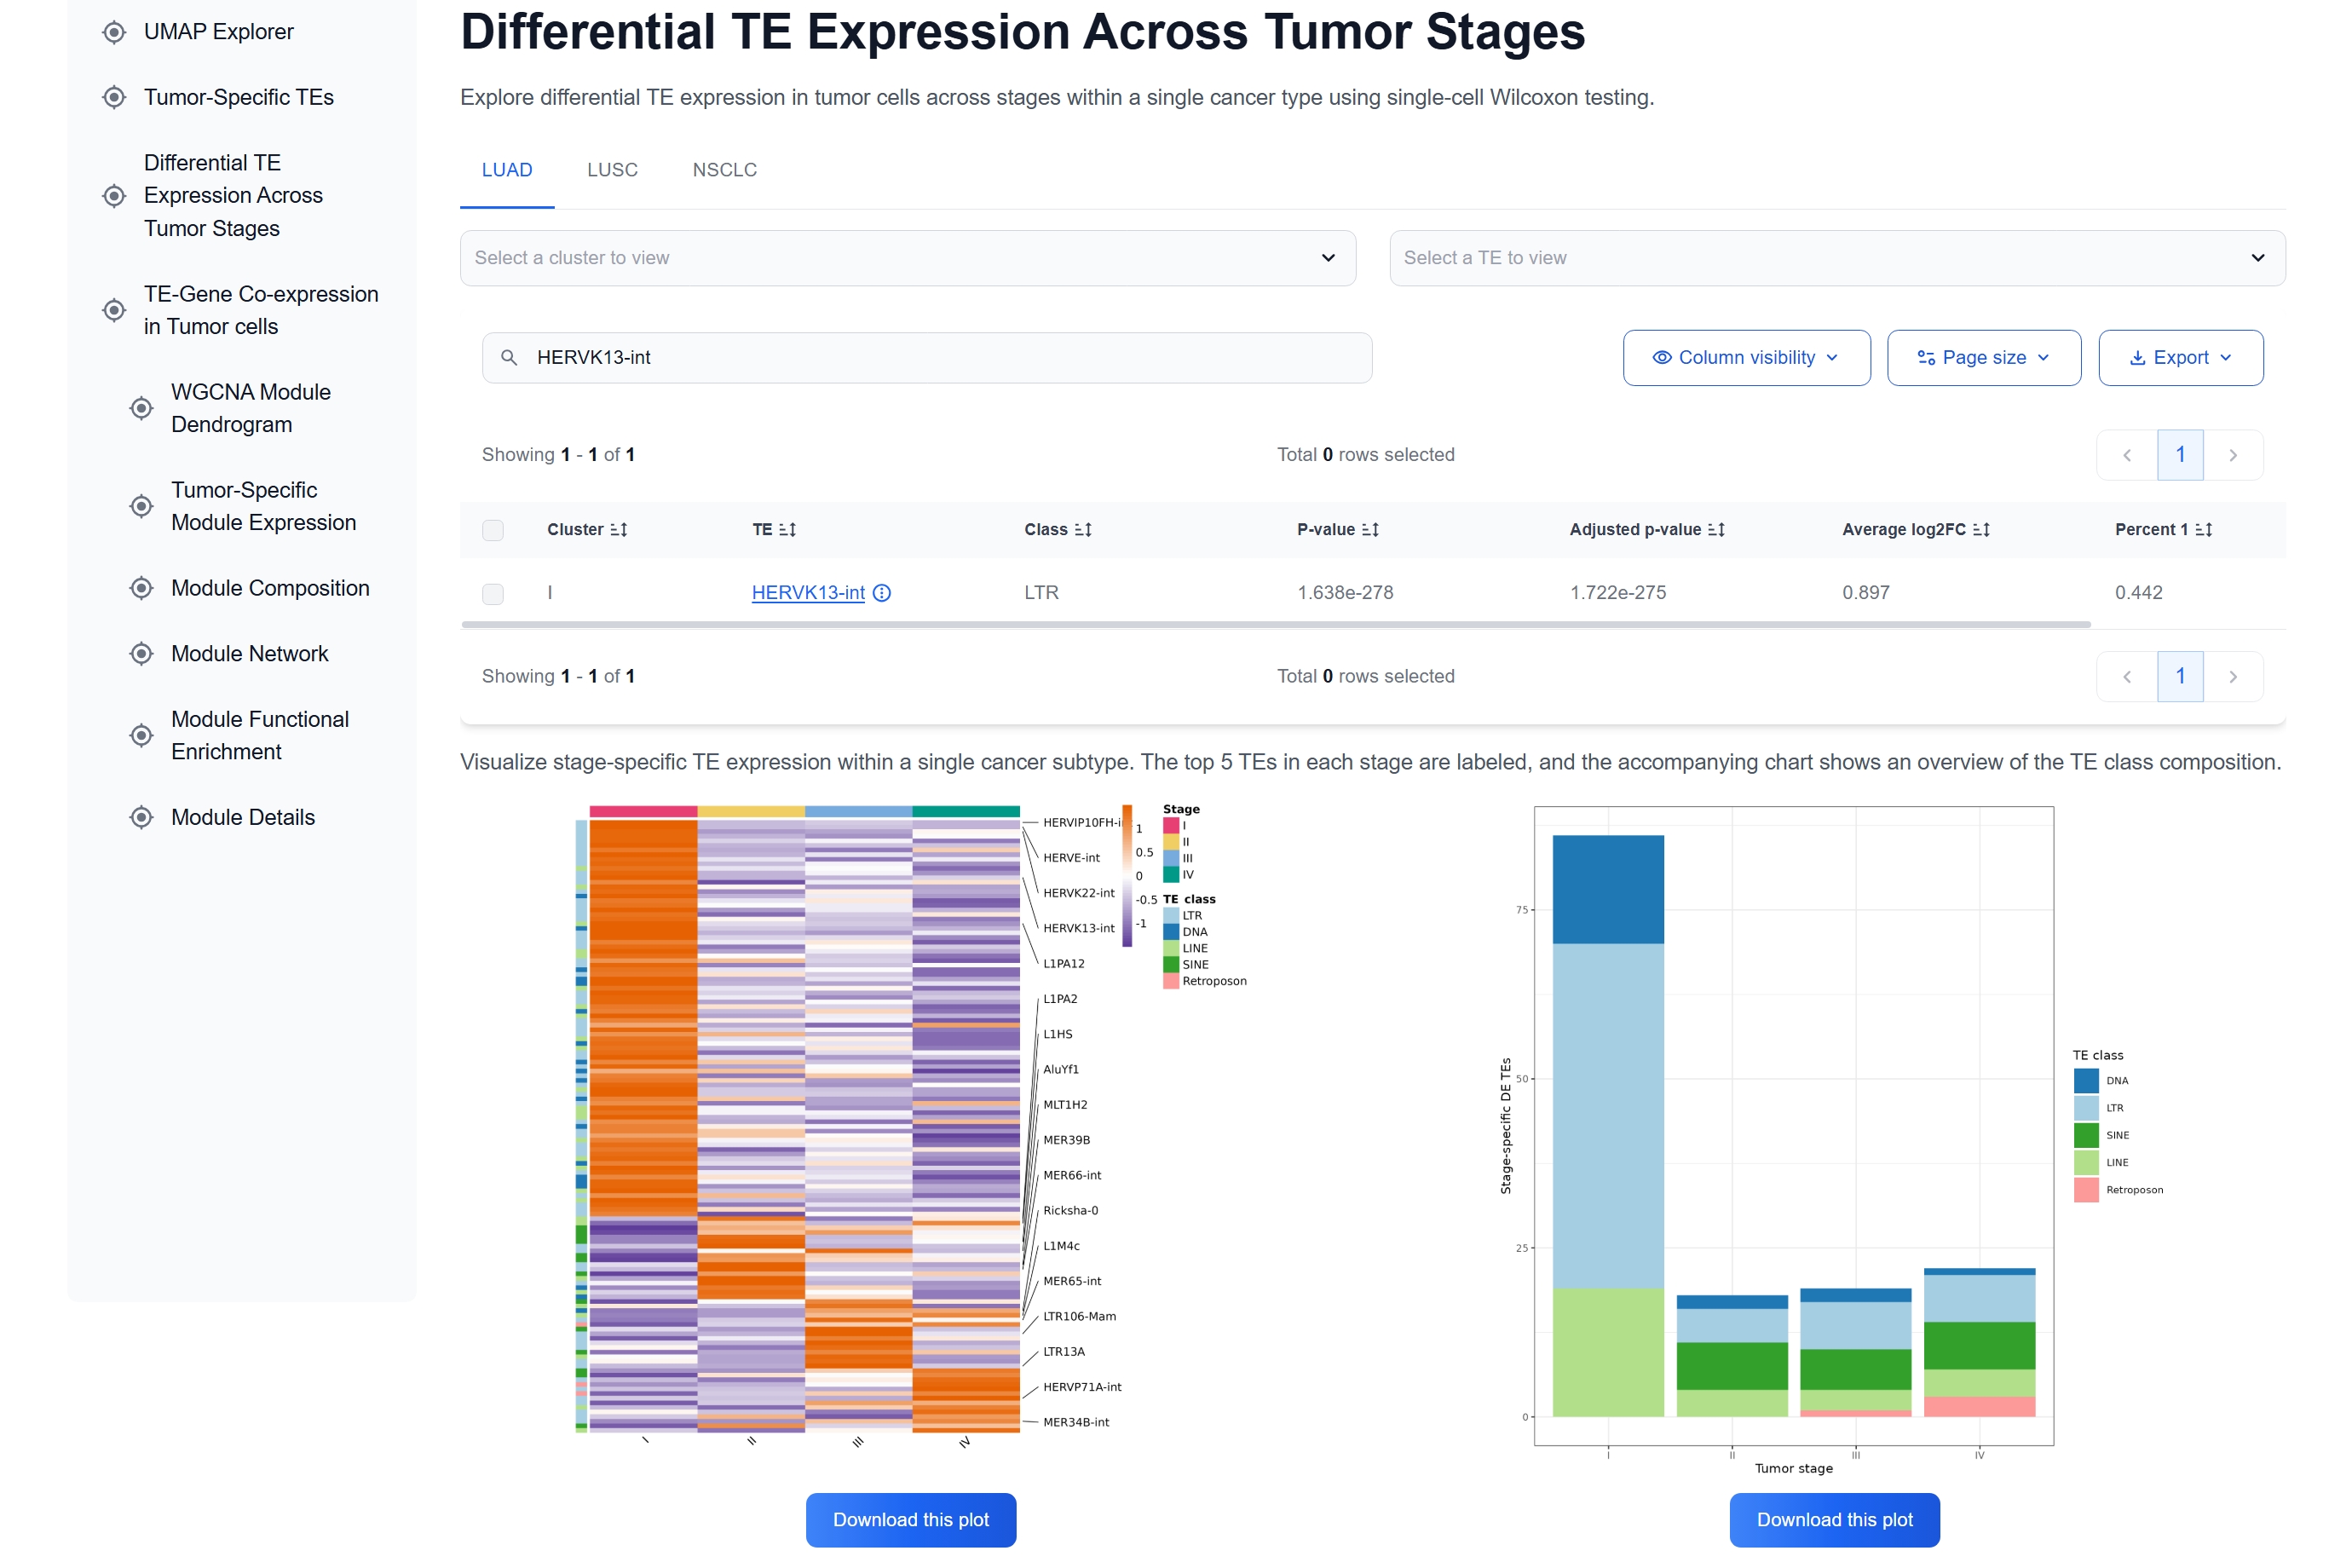
Task: Open the HERVK13-int link in the results table
Action: click(x=808, y=593)
